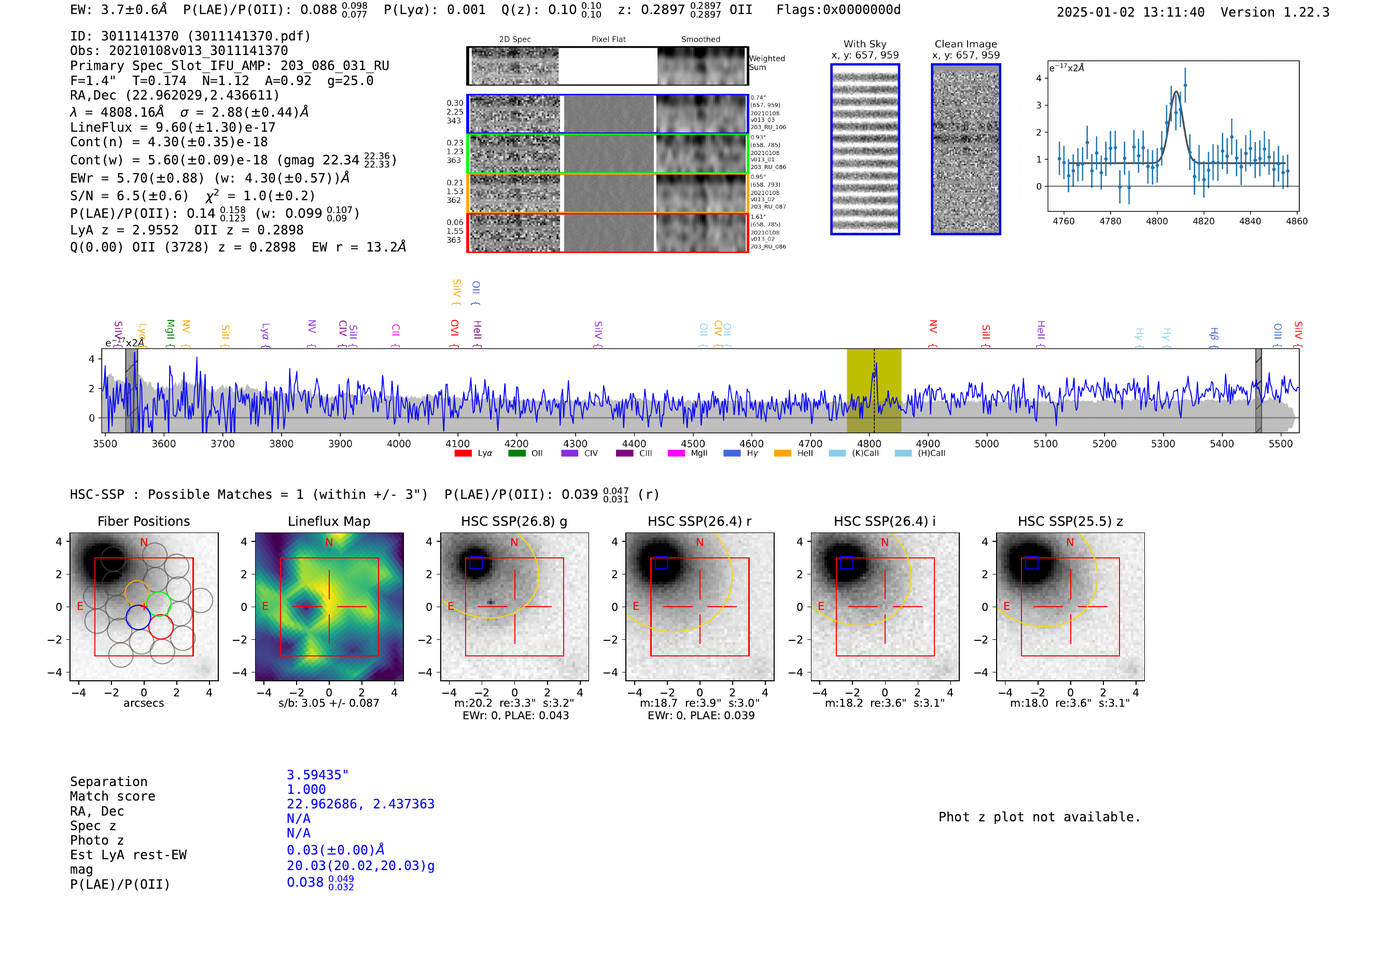
Task: Open the HSC SSP(26.4) r image
Action: [700, 607]
